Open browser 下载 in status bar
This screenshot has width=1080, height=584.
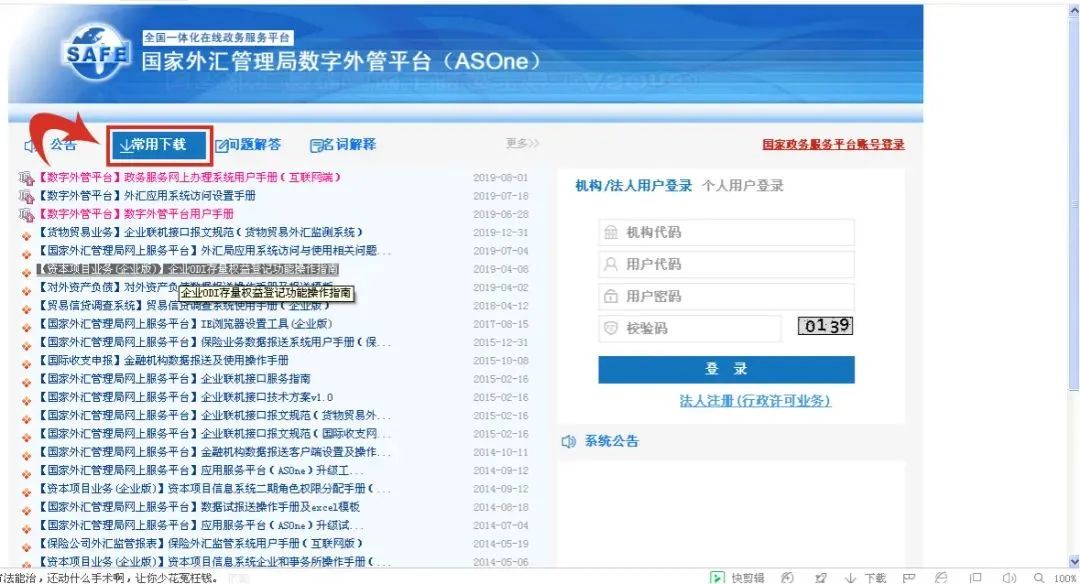866,578
